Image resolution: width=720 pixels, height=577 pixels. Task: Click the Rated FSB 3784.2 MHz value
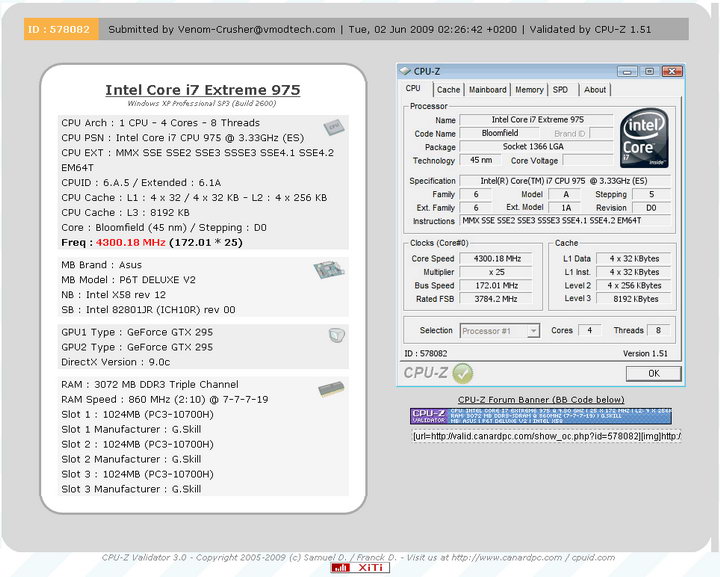coord(496,299)
